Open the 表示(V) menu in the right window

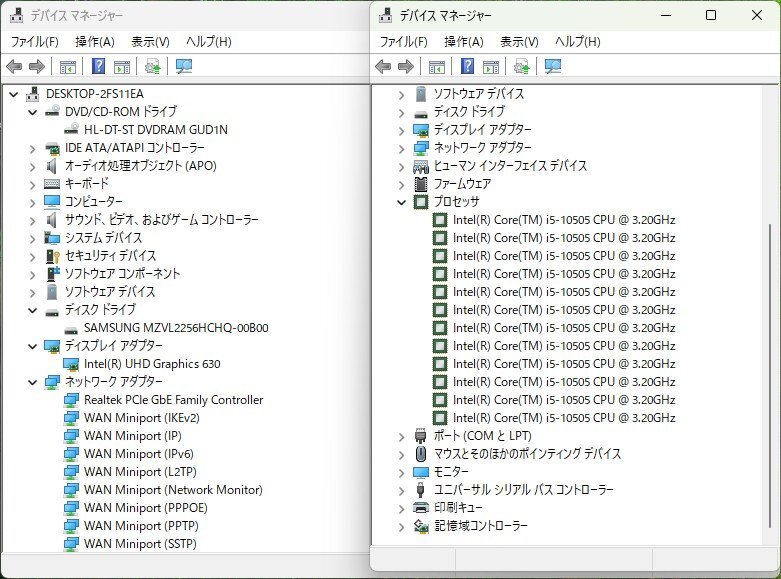[x=519, y=42]
